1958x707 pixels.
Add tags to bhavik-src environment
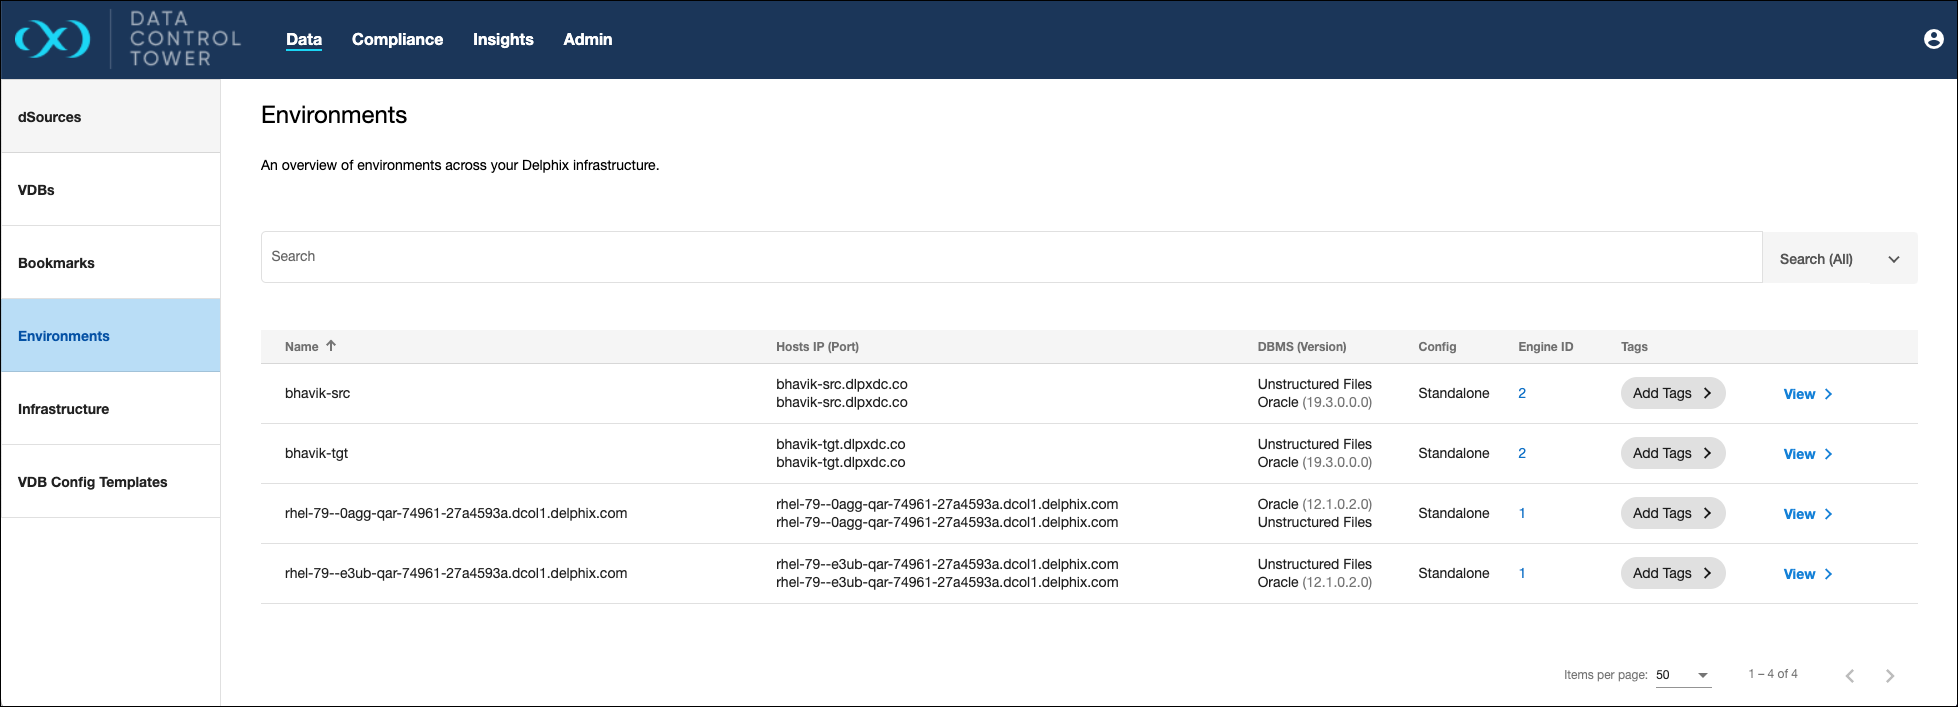pyautogui.click(x=1671, y=393)
